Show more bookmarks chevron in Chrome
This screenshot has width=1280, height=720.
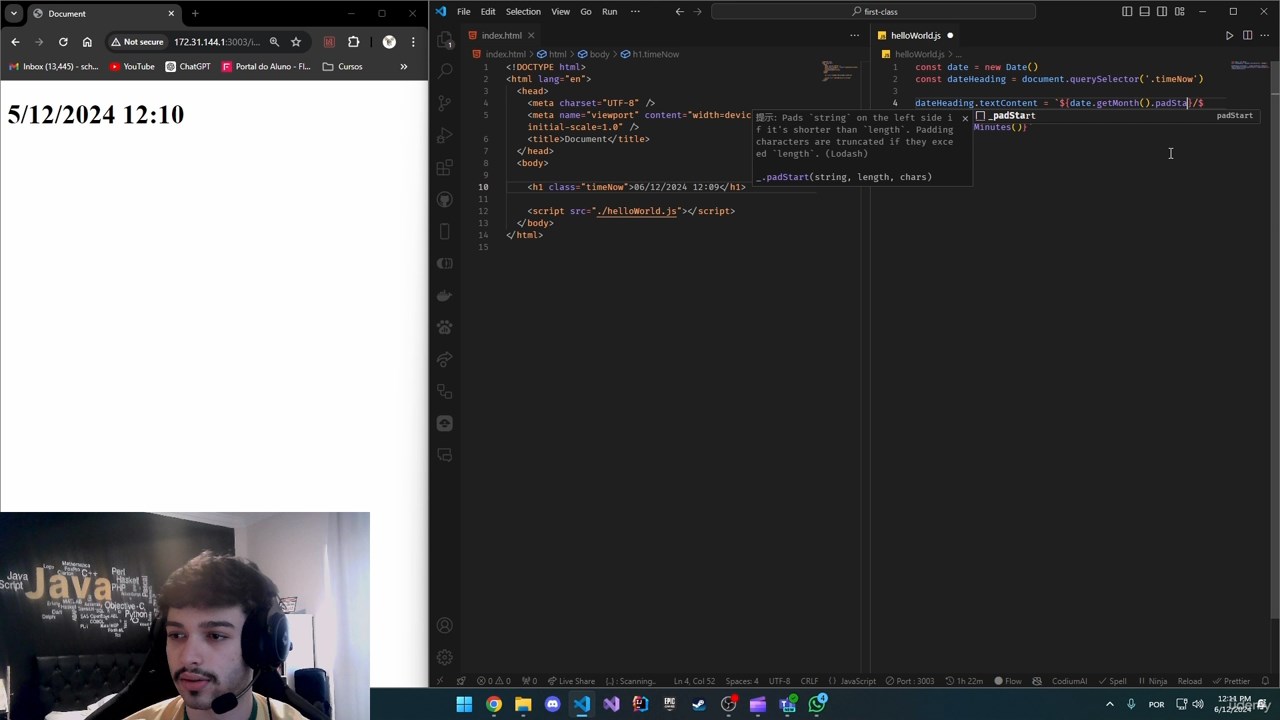pyautogui.click(x=404, y=67)
